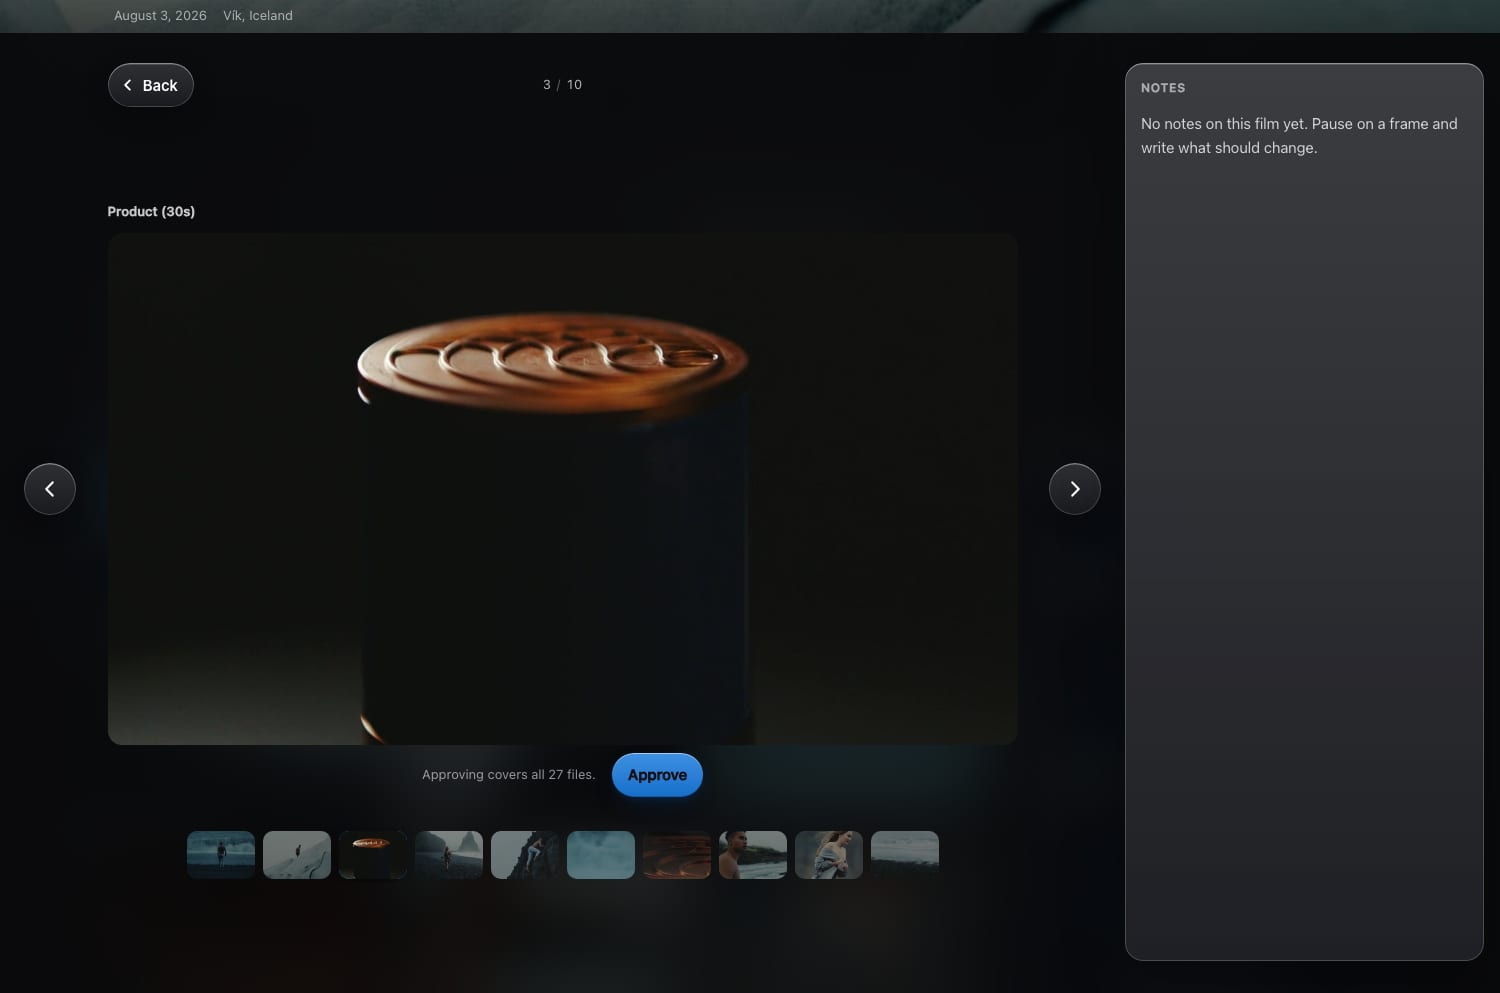Advance to the next film with right arrow
The image size is (1500, 993).
(1075, 489)
